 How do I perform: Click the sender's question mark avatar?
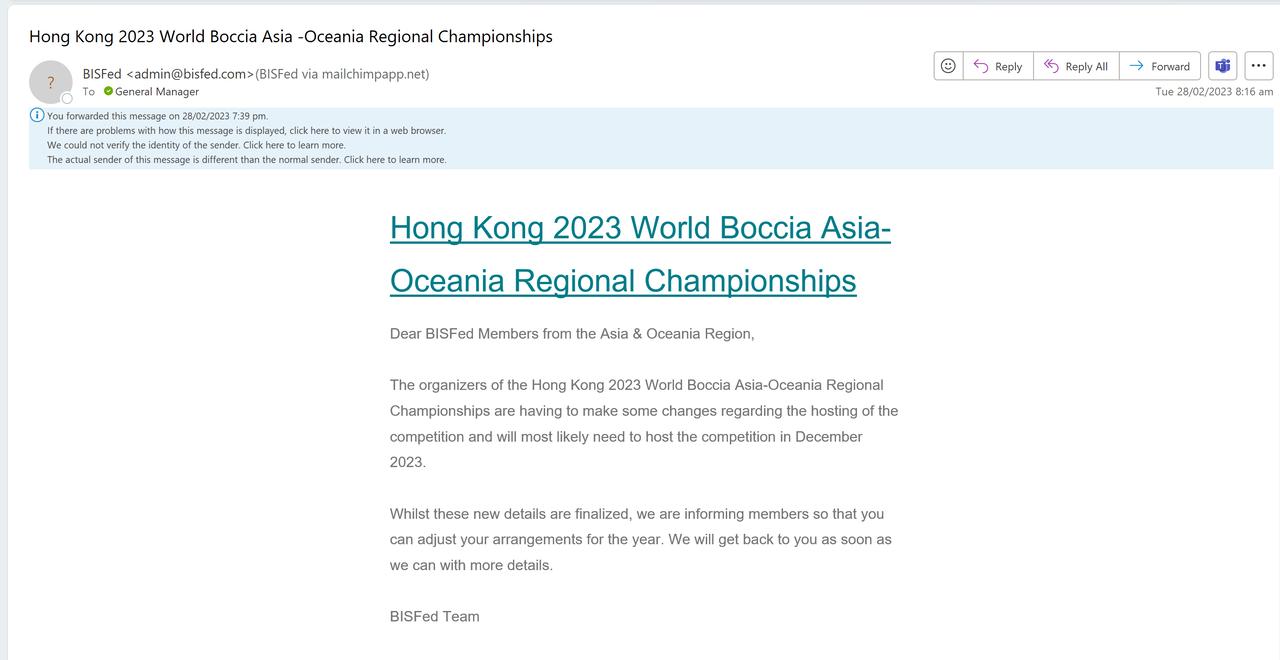(x=50, y=82)
